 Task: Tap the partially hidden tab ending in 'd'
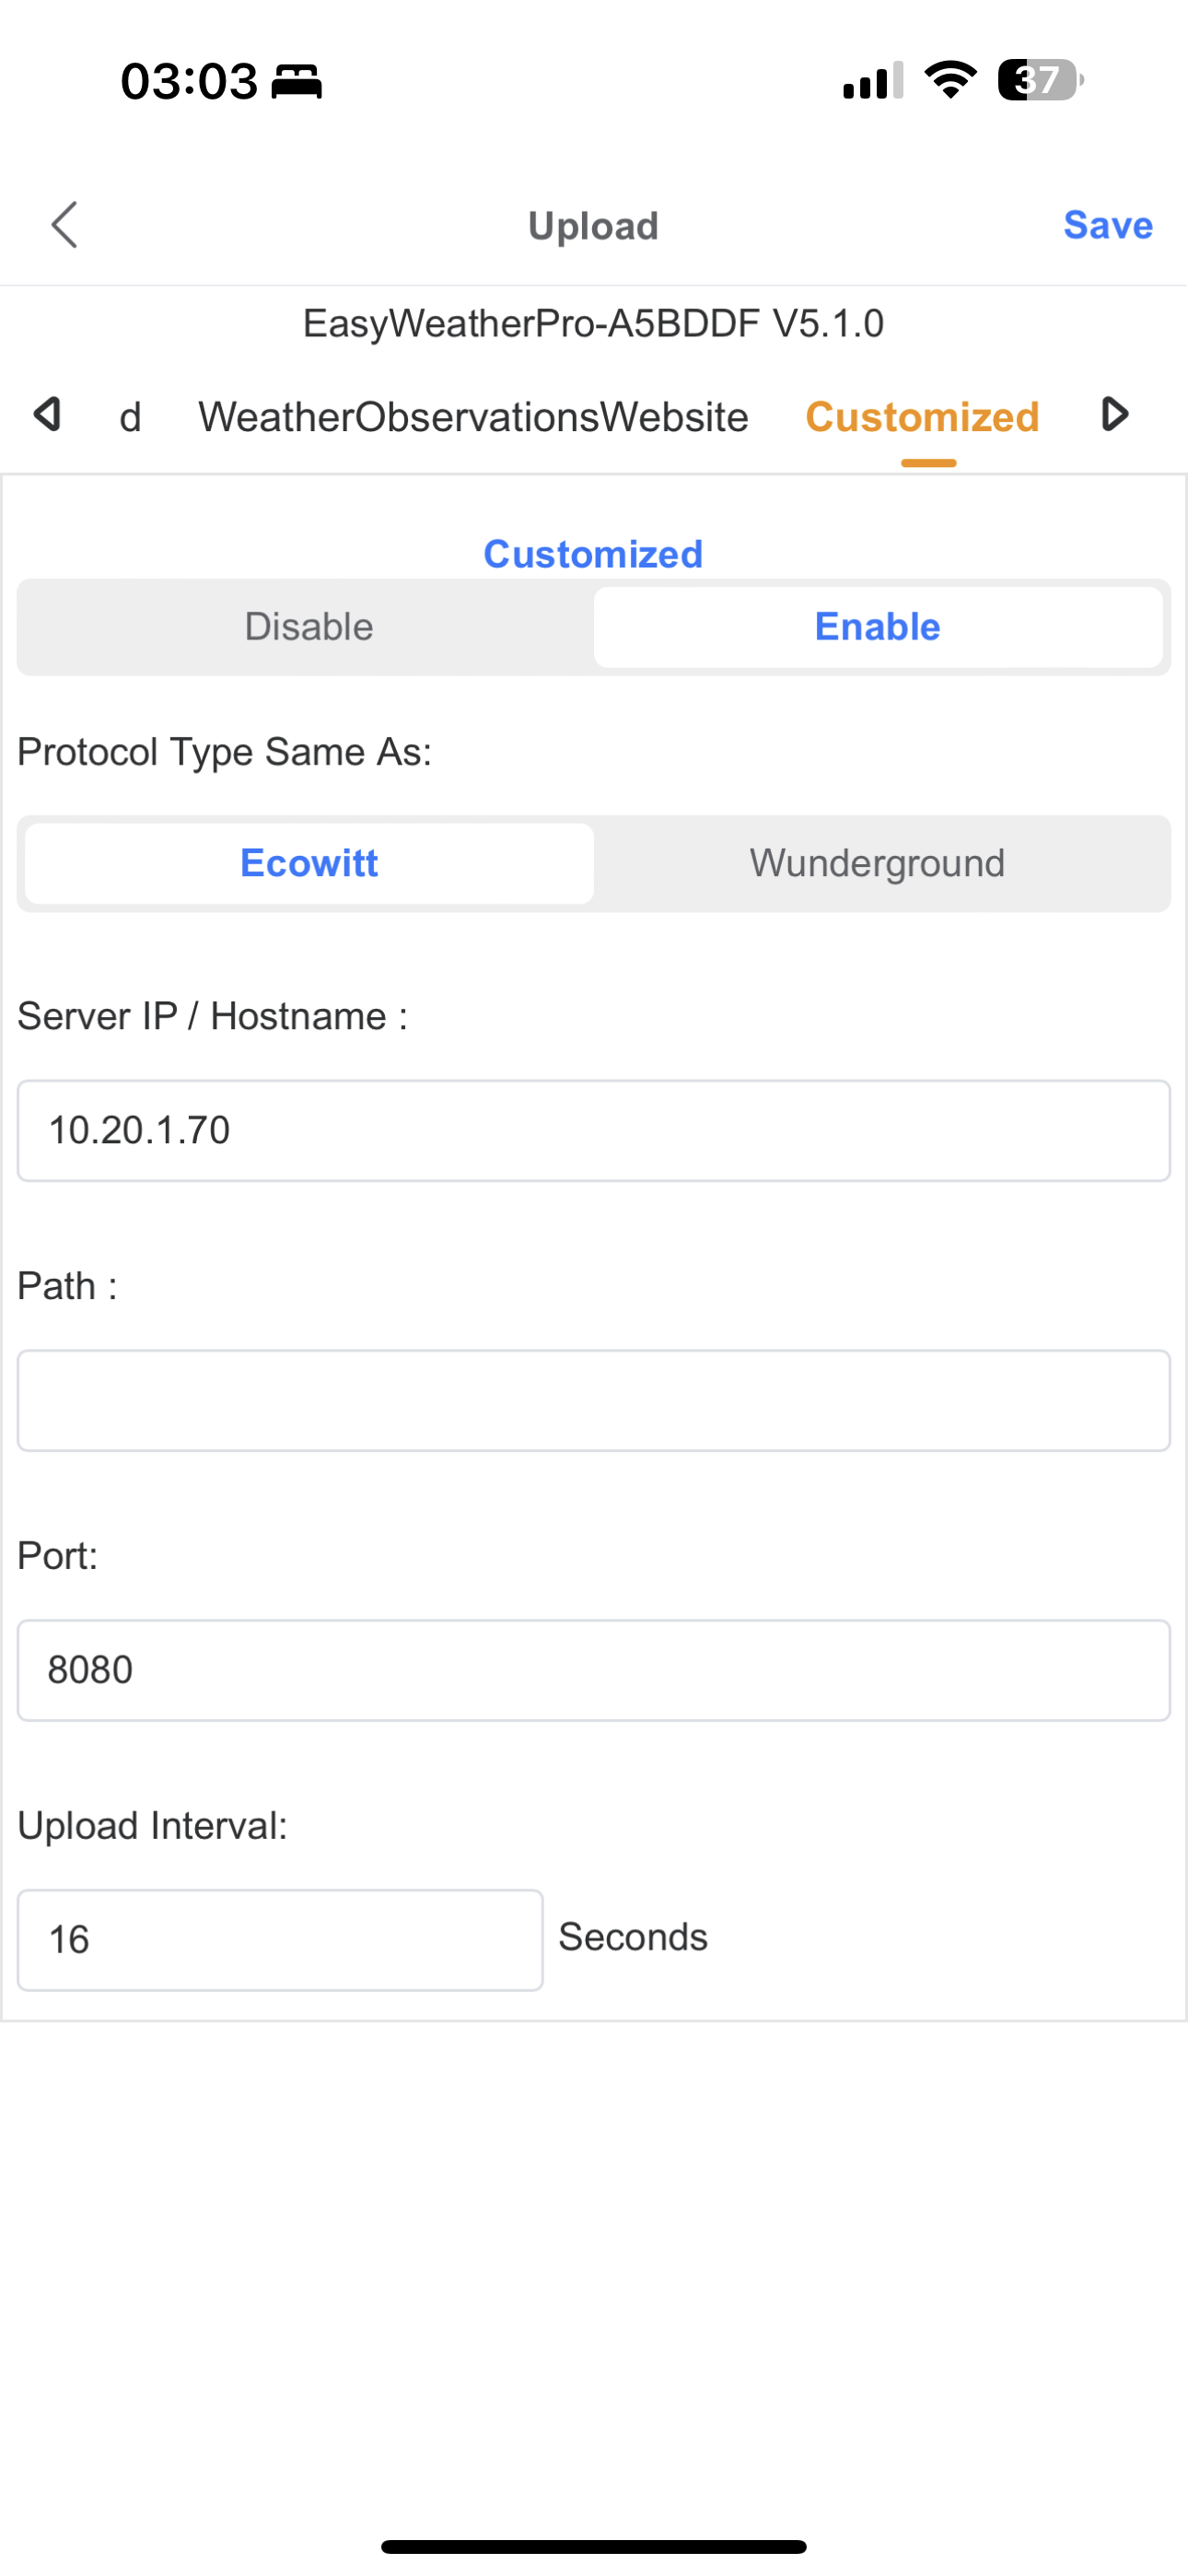(130, 417)
